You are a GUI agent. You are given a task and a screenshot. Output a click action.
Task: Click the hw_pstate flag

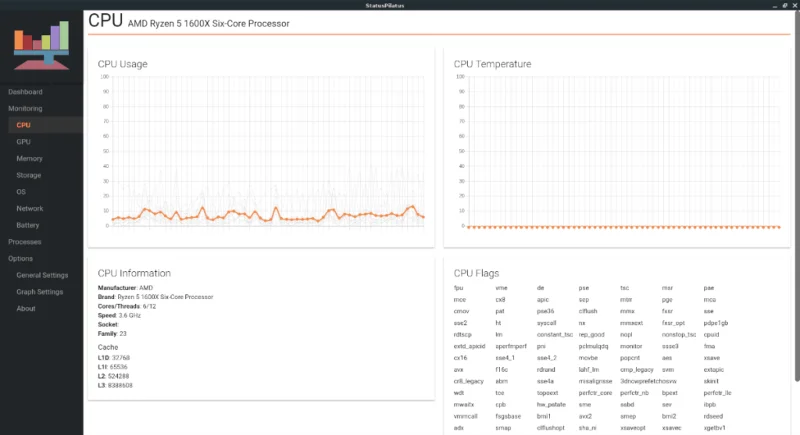pos(551,404)
